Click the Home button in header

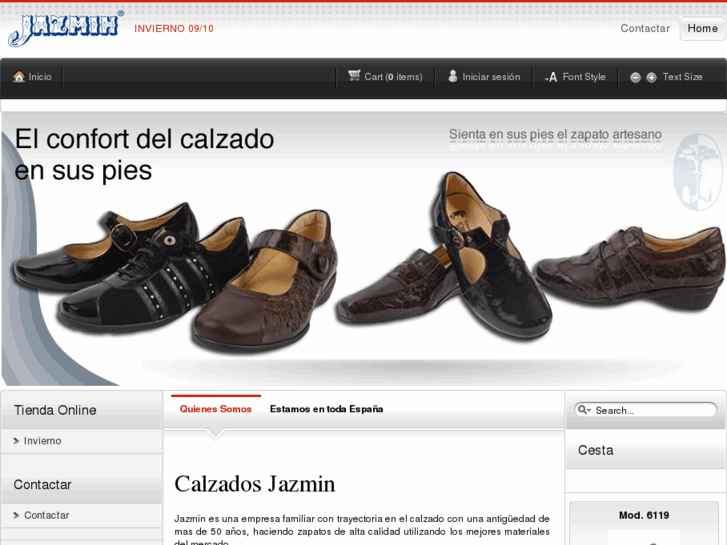pyautogui.click(x=702, y=28)
